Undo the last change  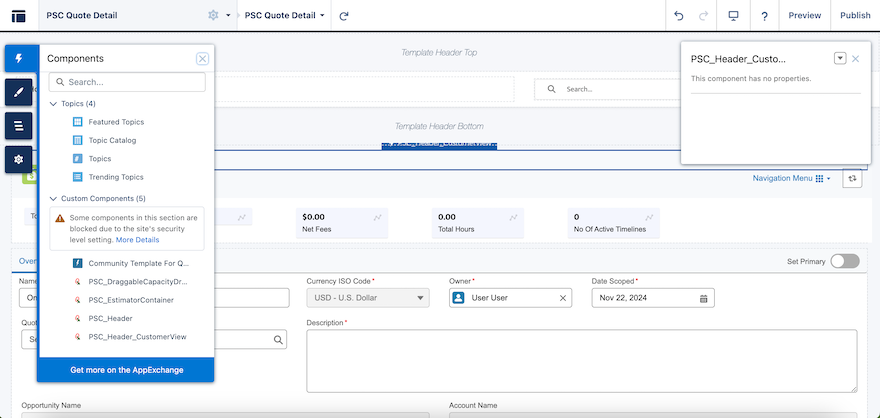(x=679, y=16)
